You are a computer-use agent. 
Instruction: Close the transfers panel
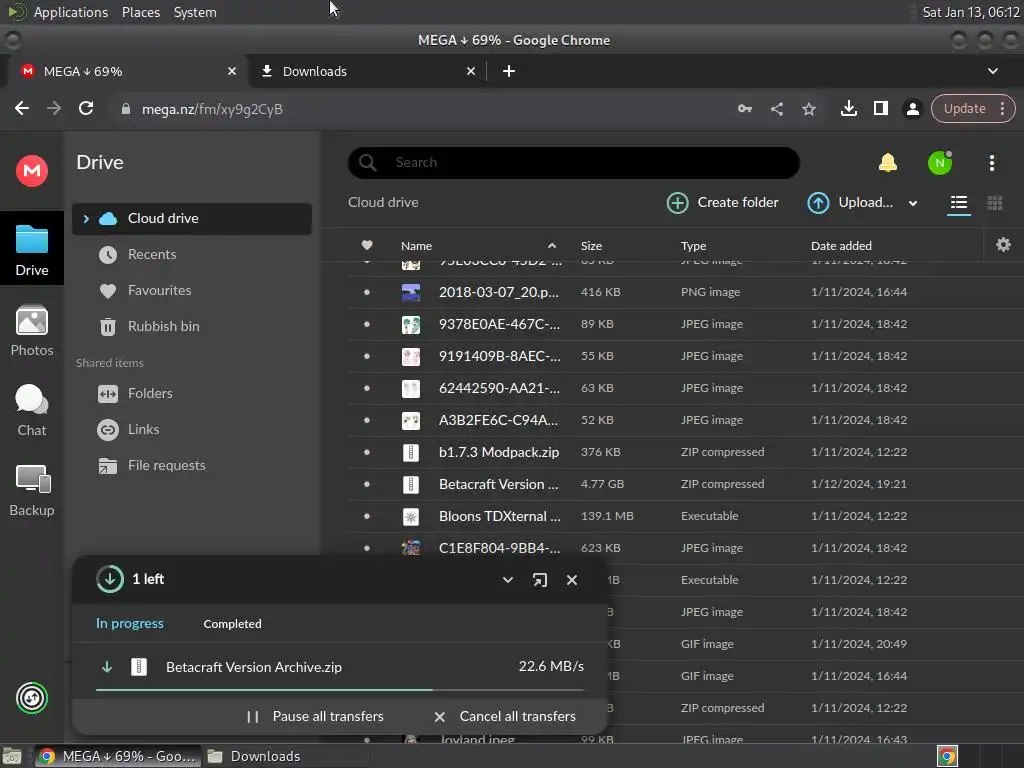(571, 580)
